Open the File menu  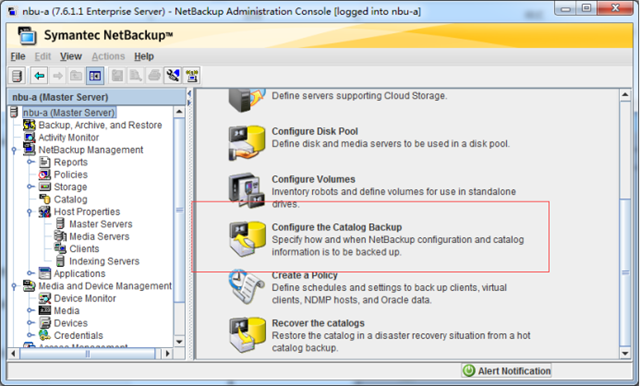pos(18,56)
